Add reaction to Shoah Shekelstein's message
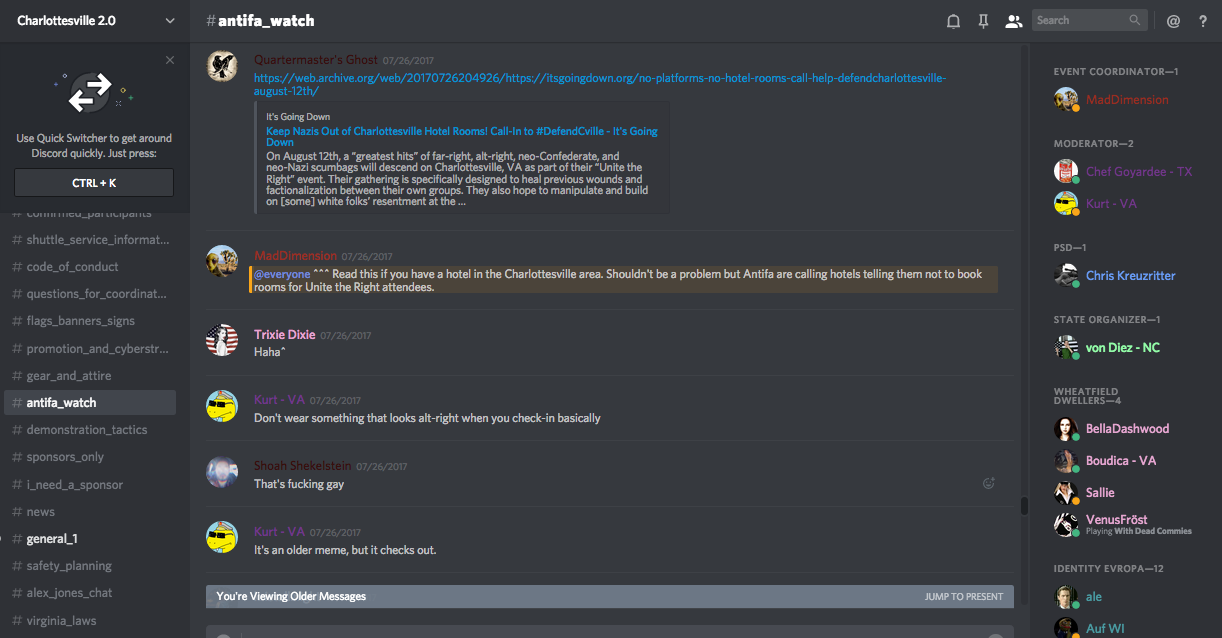Viewport: 1222px width, 638px height. click(989, 483)
